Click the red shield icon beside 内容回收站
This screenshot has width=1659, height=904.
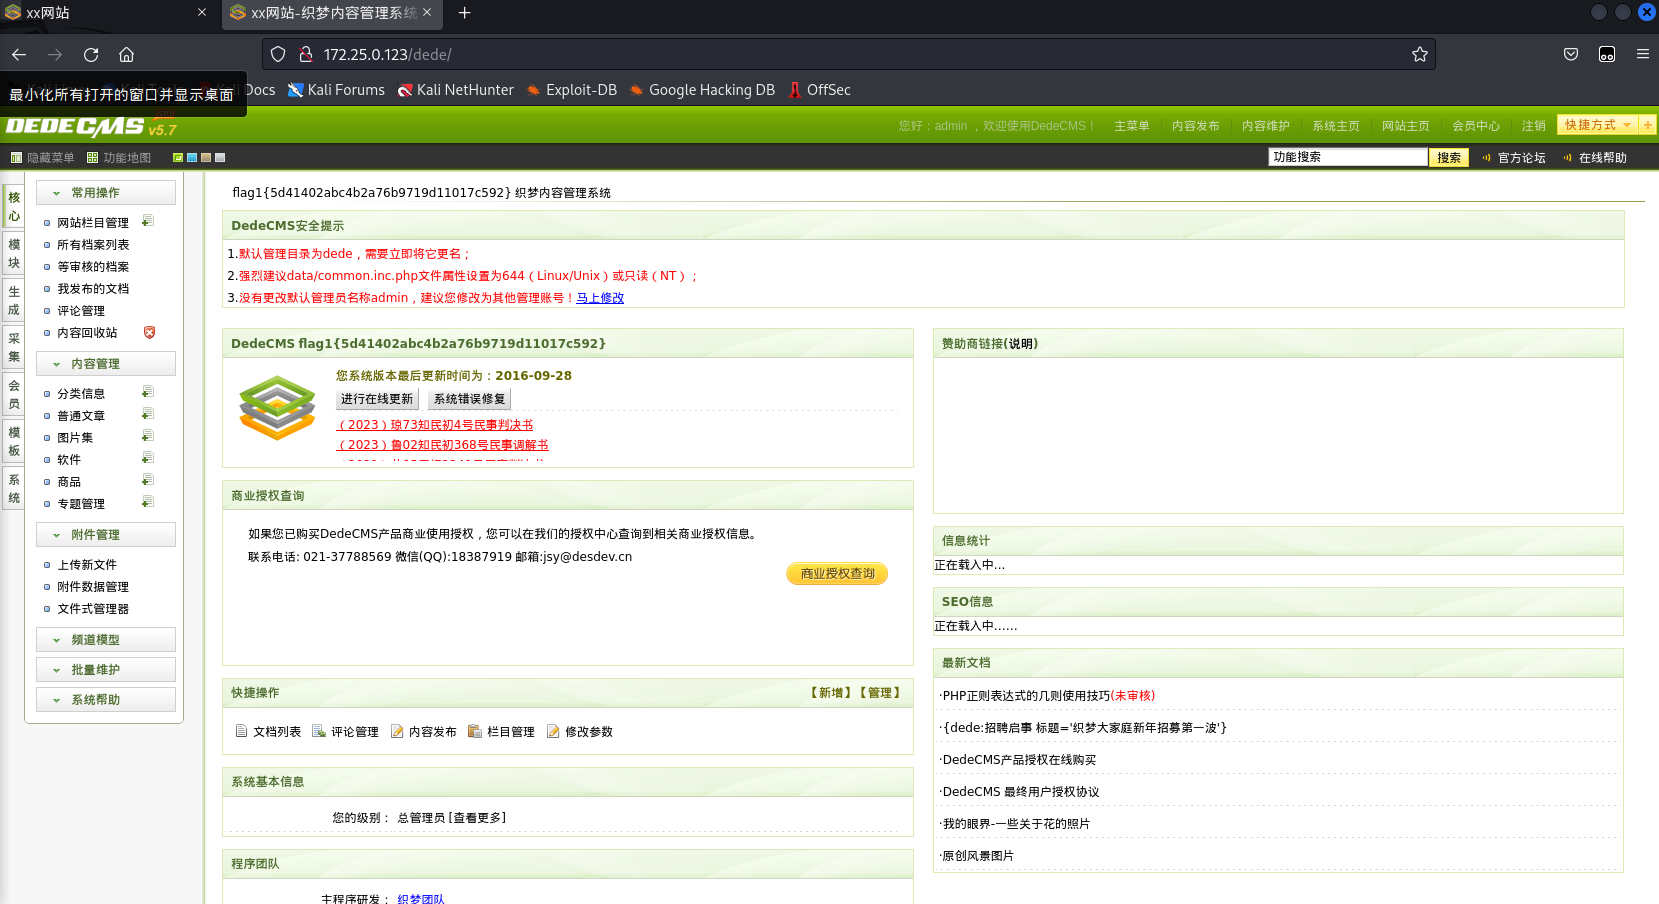click(149, 332)
